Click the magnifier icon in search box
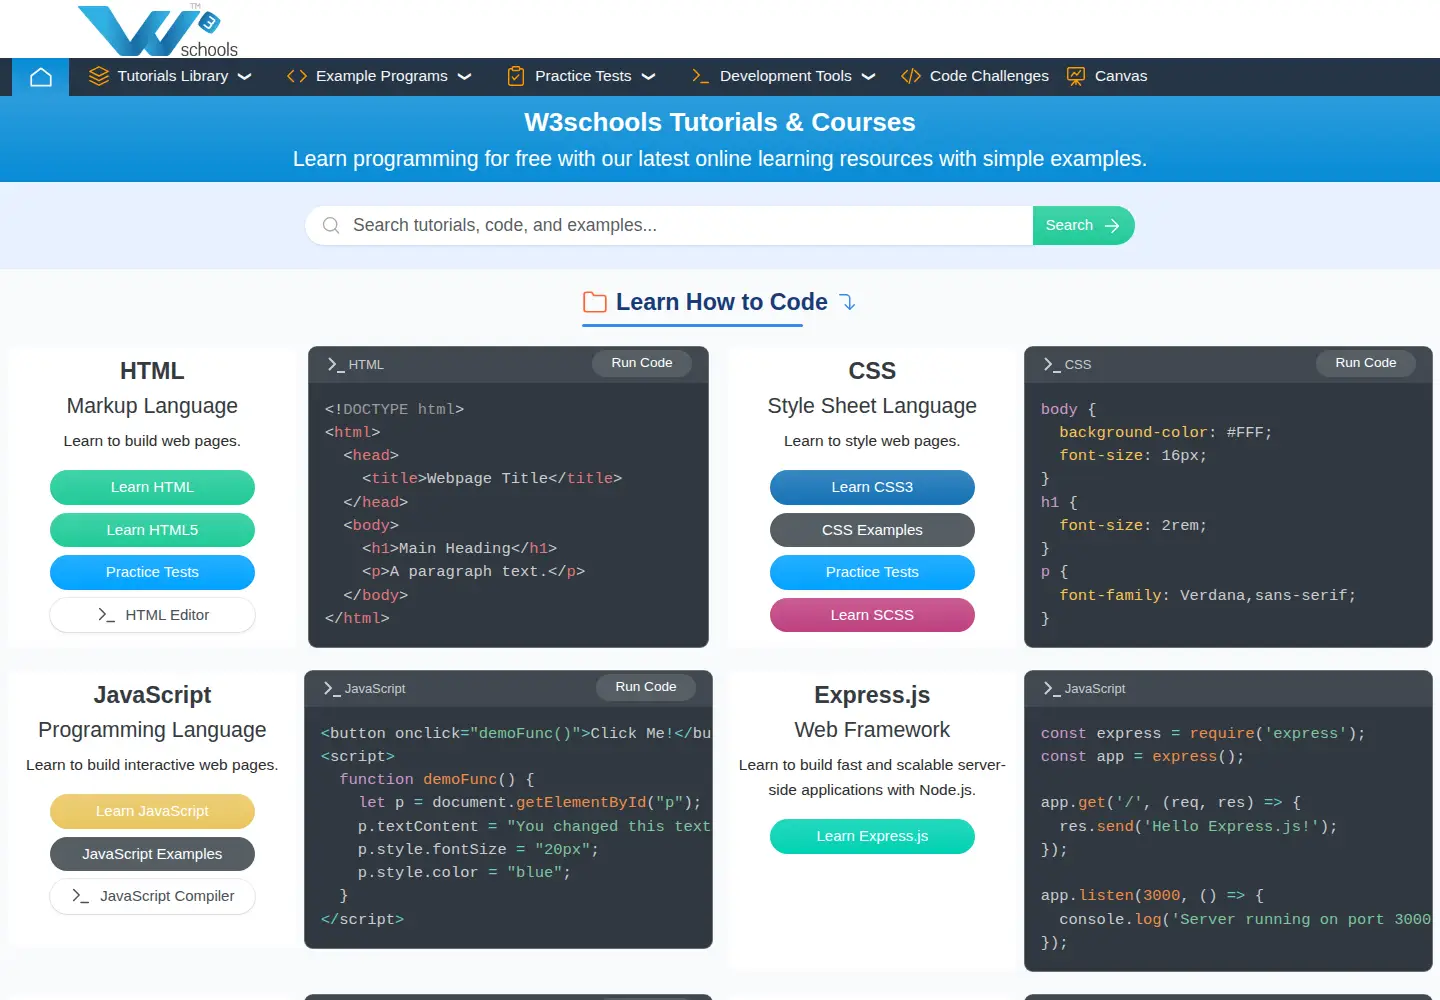This screenshot has width=1440, height=1000. pyautogui.click(x=331, y=226)
